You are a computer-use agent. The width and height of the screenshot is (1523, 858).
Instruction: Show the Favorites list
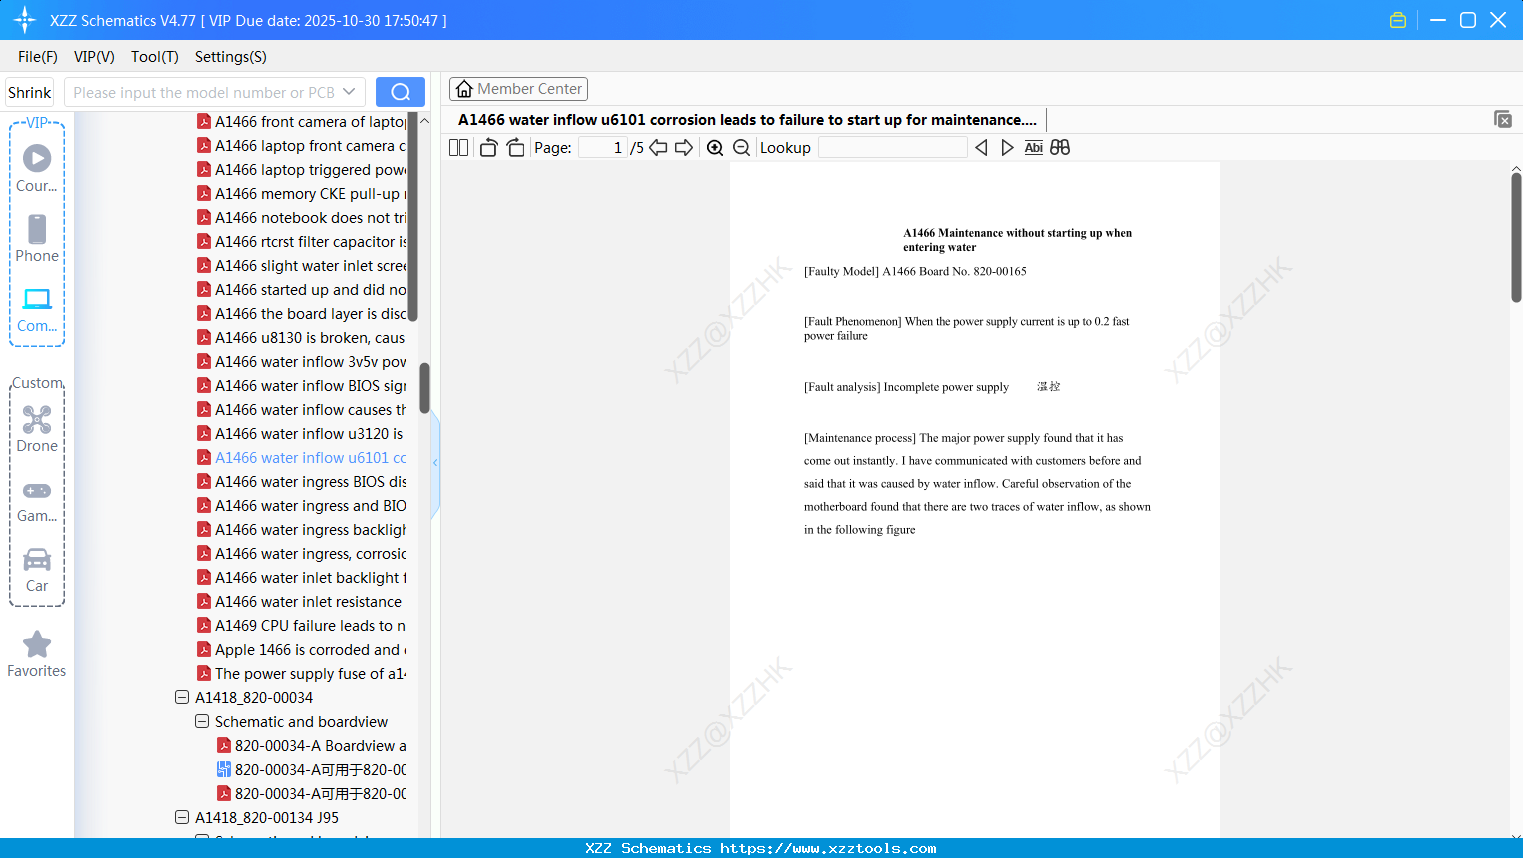37,654
